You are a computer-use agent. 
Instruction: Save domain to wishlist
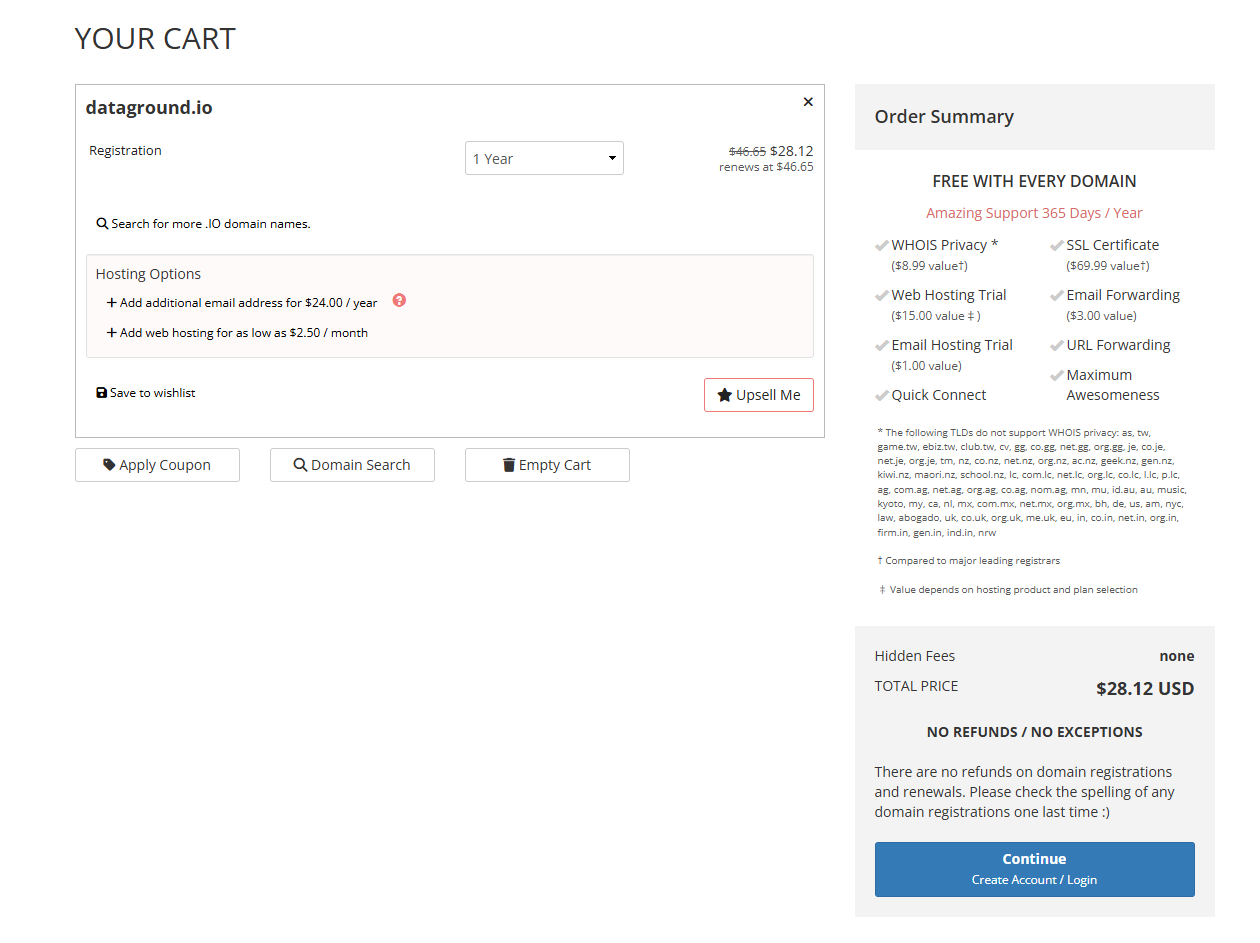pyautogui.click(x=152, y=393)
